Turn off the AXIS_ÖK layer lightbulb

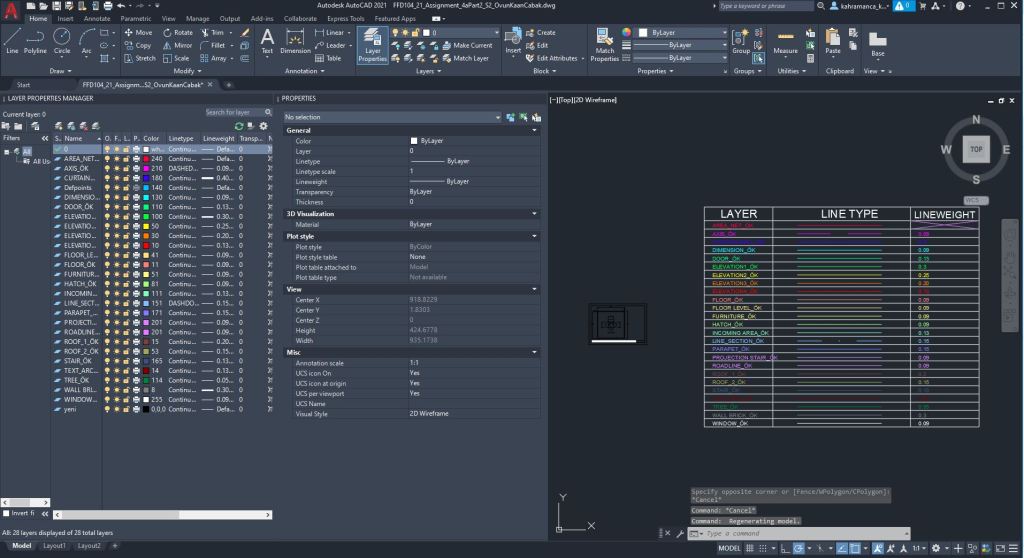pos(108,168)
